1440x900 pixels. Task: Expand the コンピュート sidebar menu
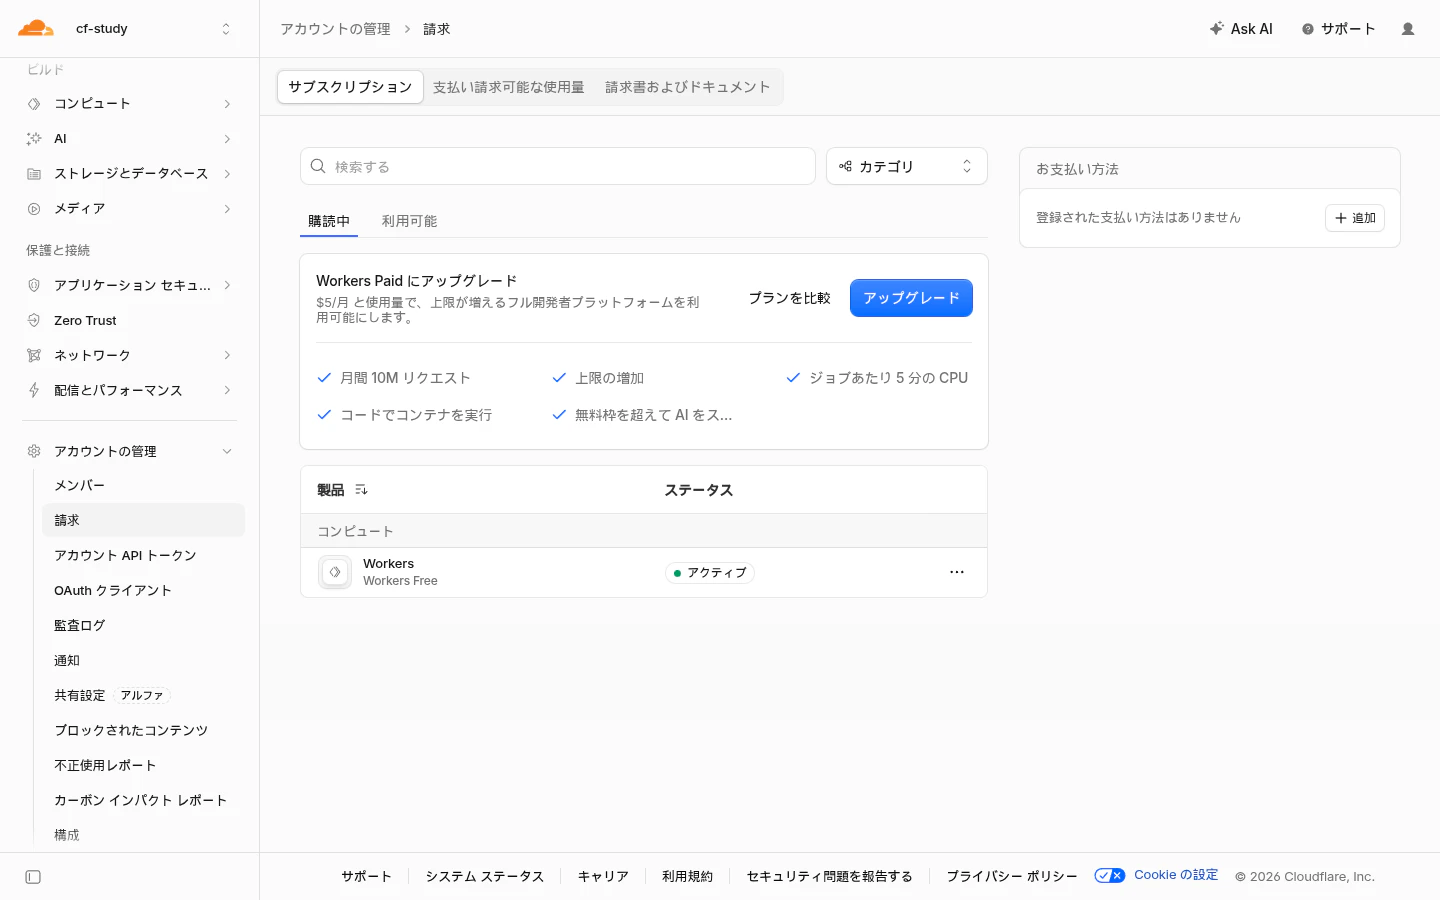227,104
